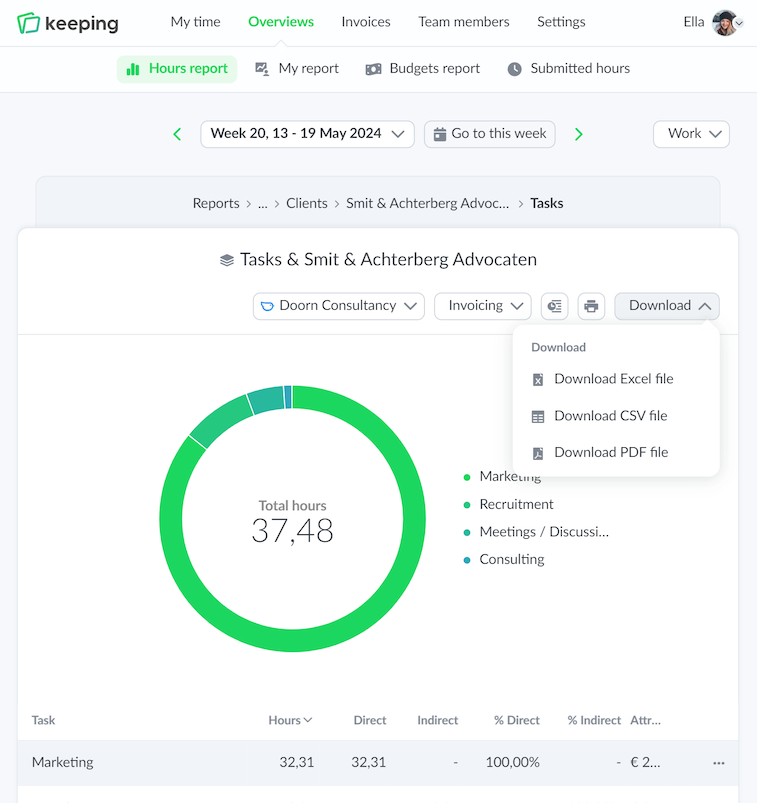
Task: Click the Indirect column header
Action: click(437, 720)
